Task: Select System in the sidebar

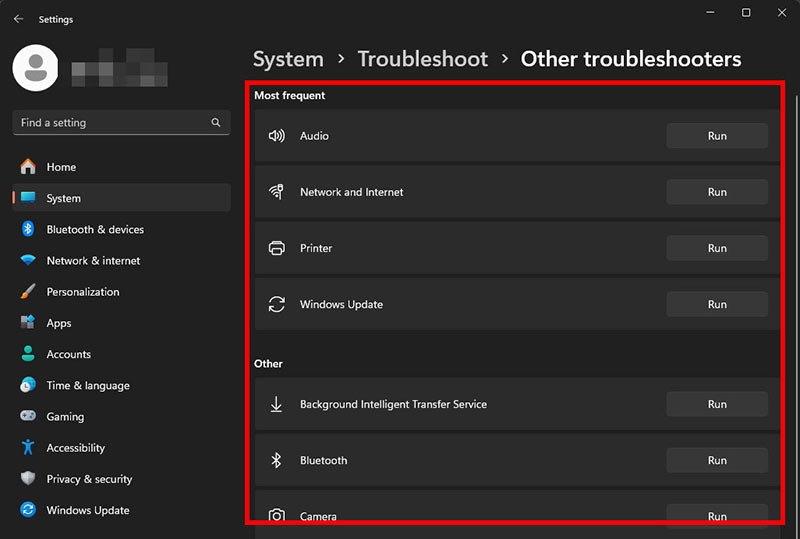Action: click(x=121, y=198)
